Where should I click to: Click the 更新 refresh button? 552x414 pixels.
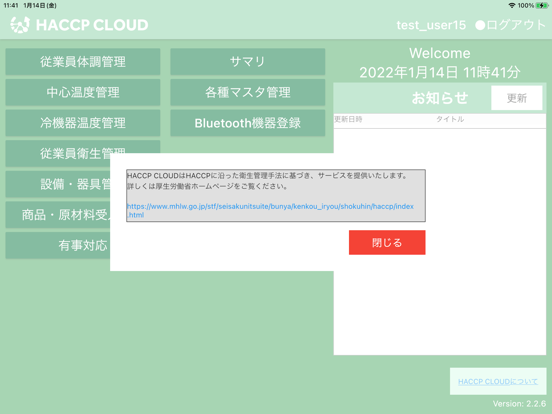point(516,98)
